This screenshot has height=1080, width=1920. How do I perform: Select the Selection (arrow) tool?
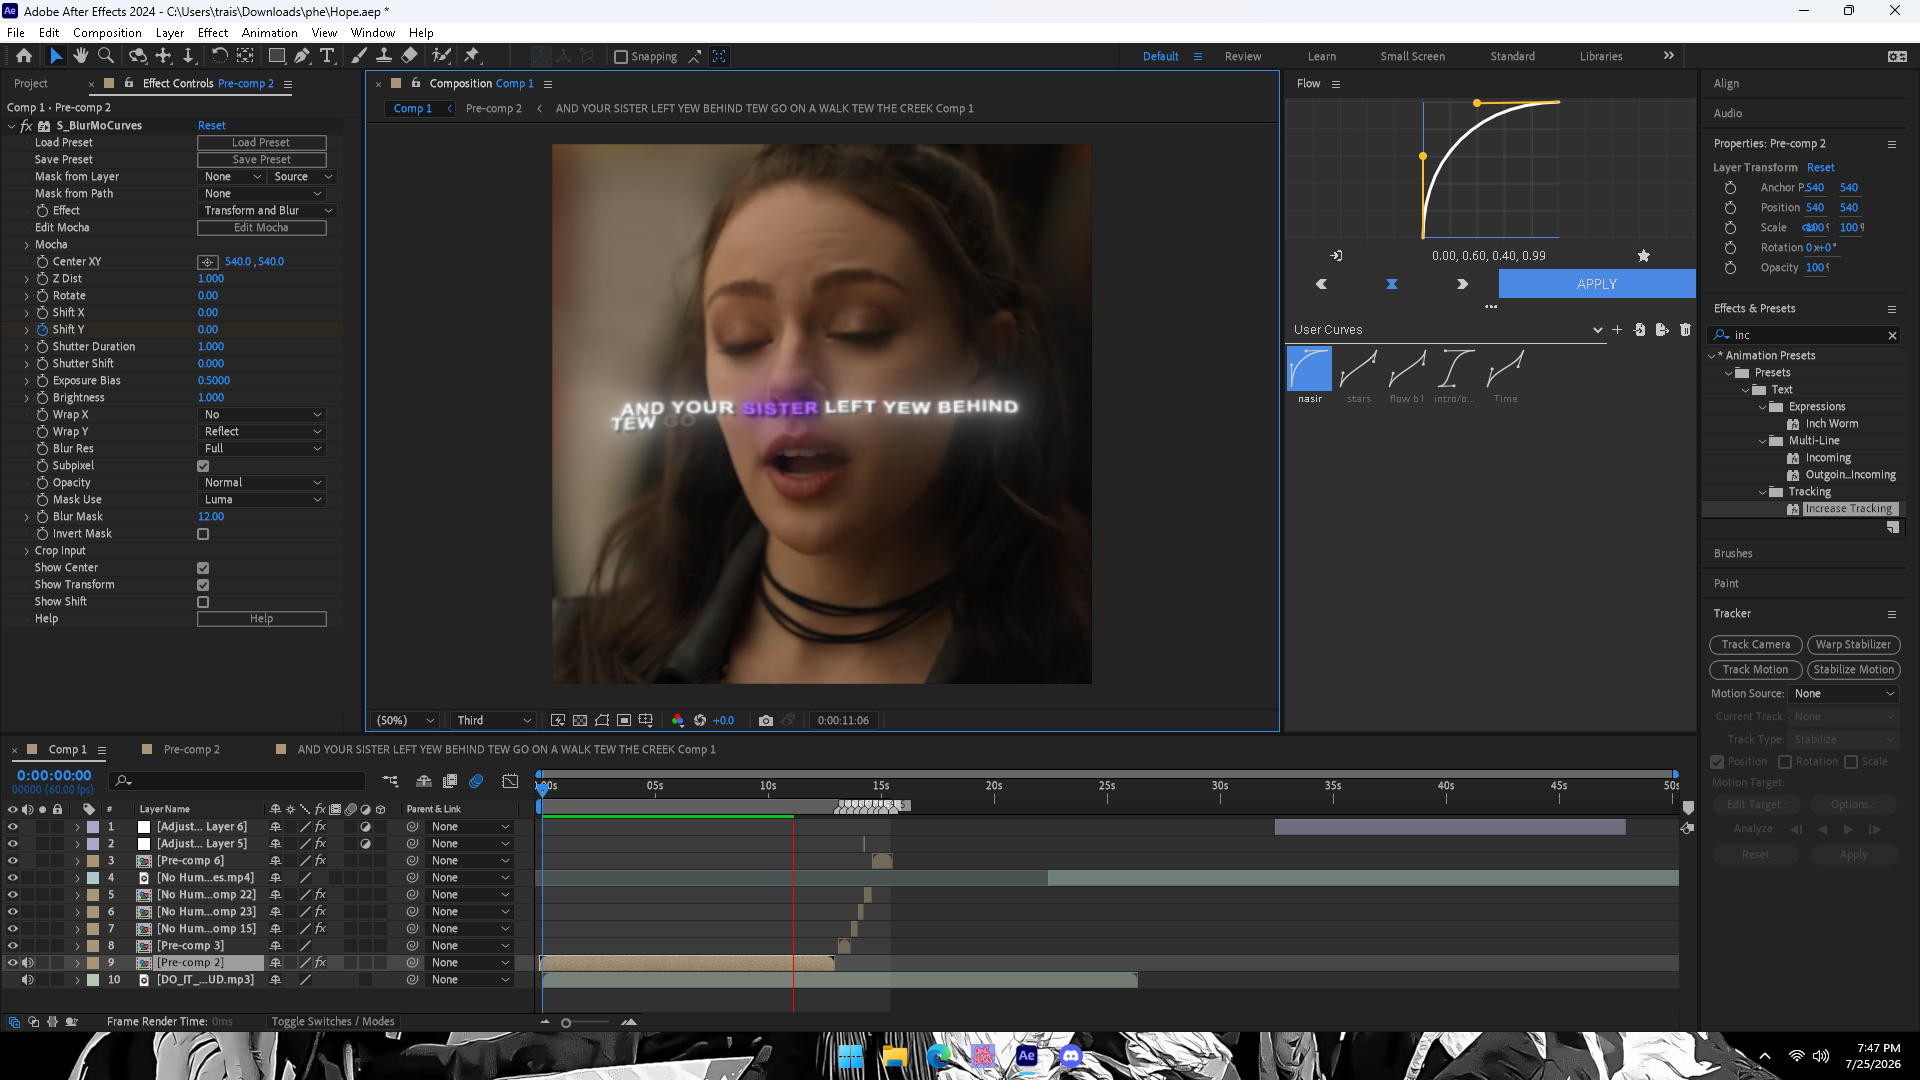(56, 56)
